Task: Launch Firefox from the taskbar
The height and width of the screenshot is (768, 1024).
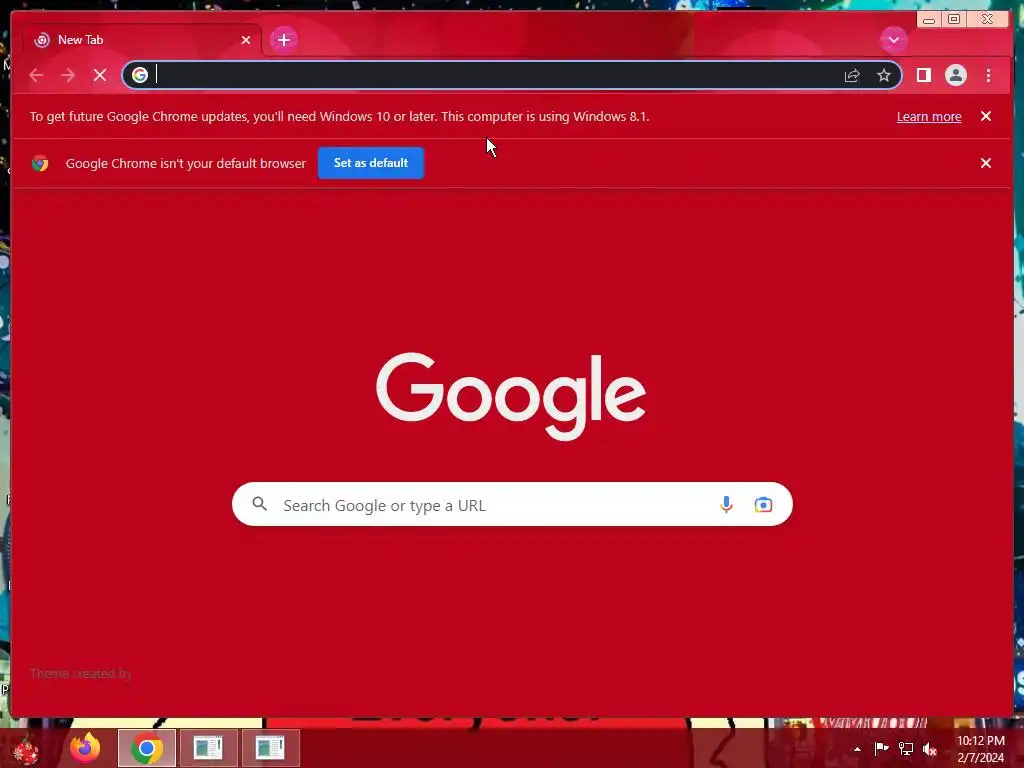Action: (x=85, y=748)
